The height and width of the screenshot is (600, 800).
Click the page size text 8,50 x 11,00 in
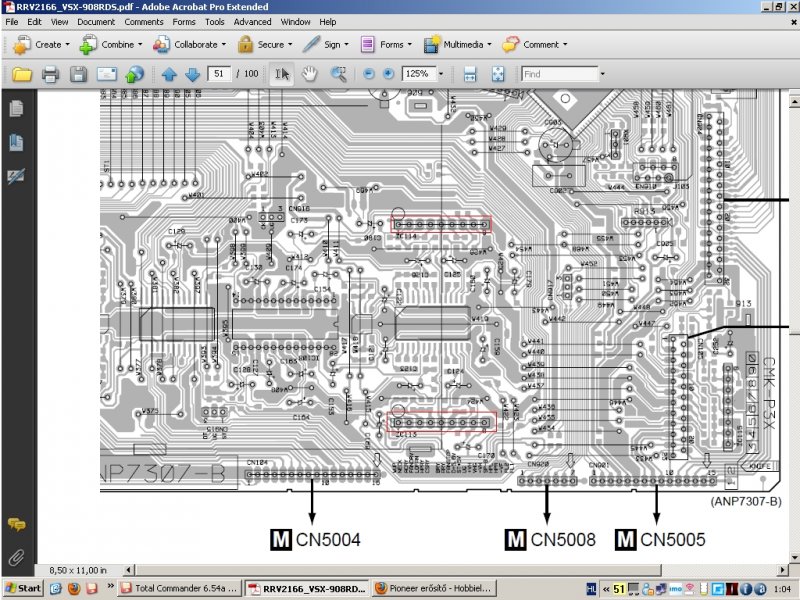coord(78,570)
